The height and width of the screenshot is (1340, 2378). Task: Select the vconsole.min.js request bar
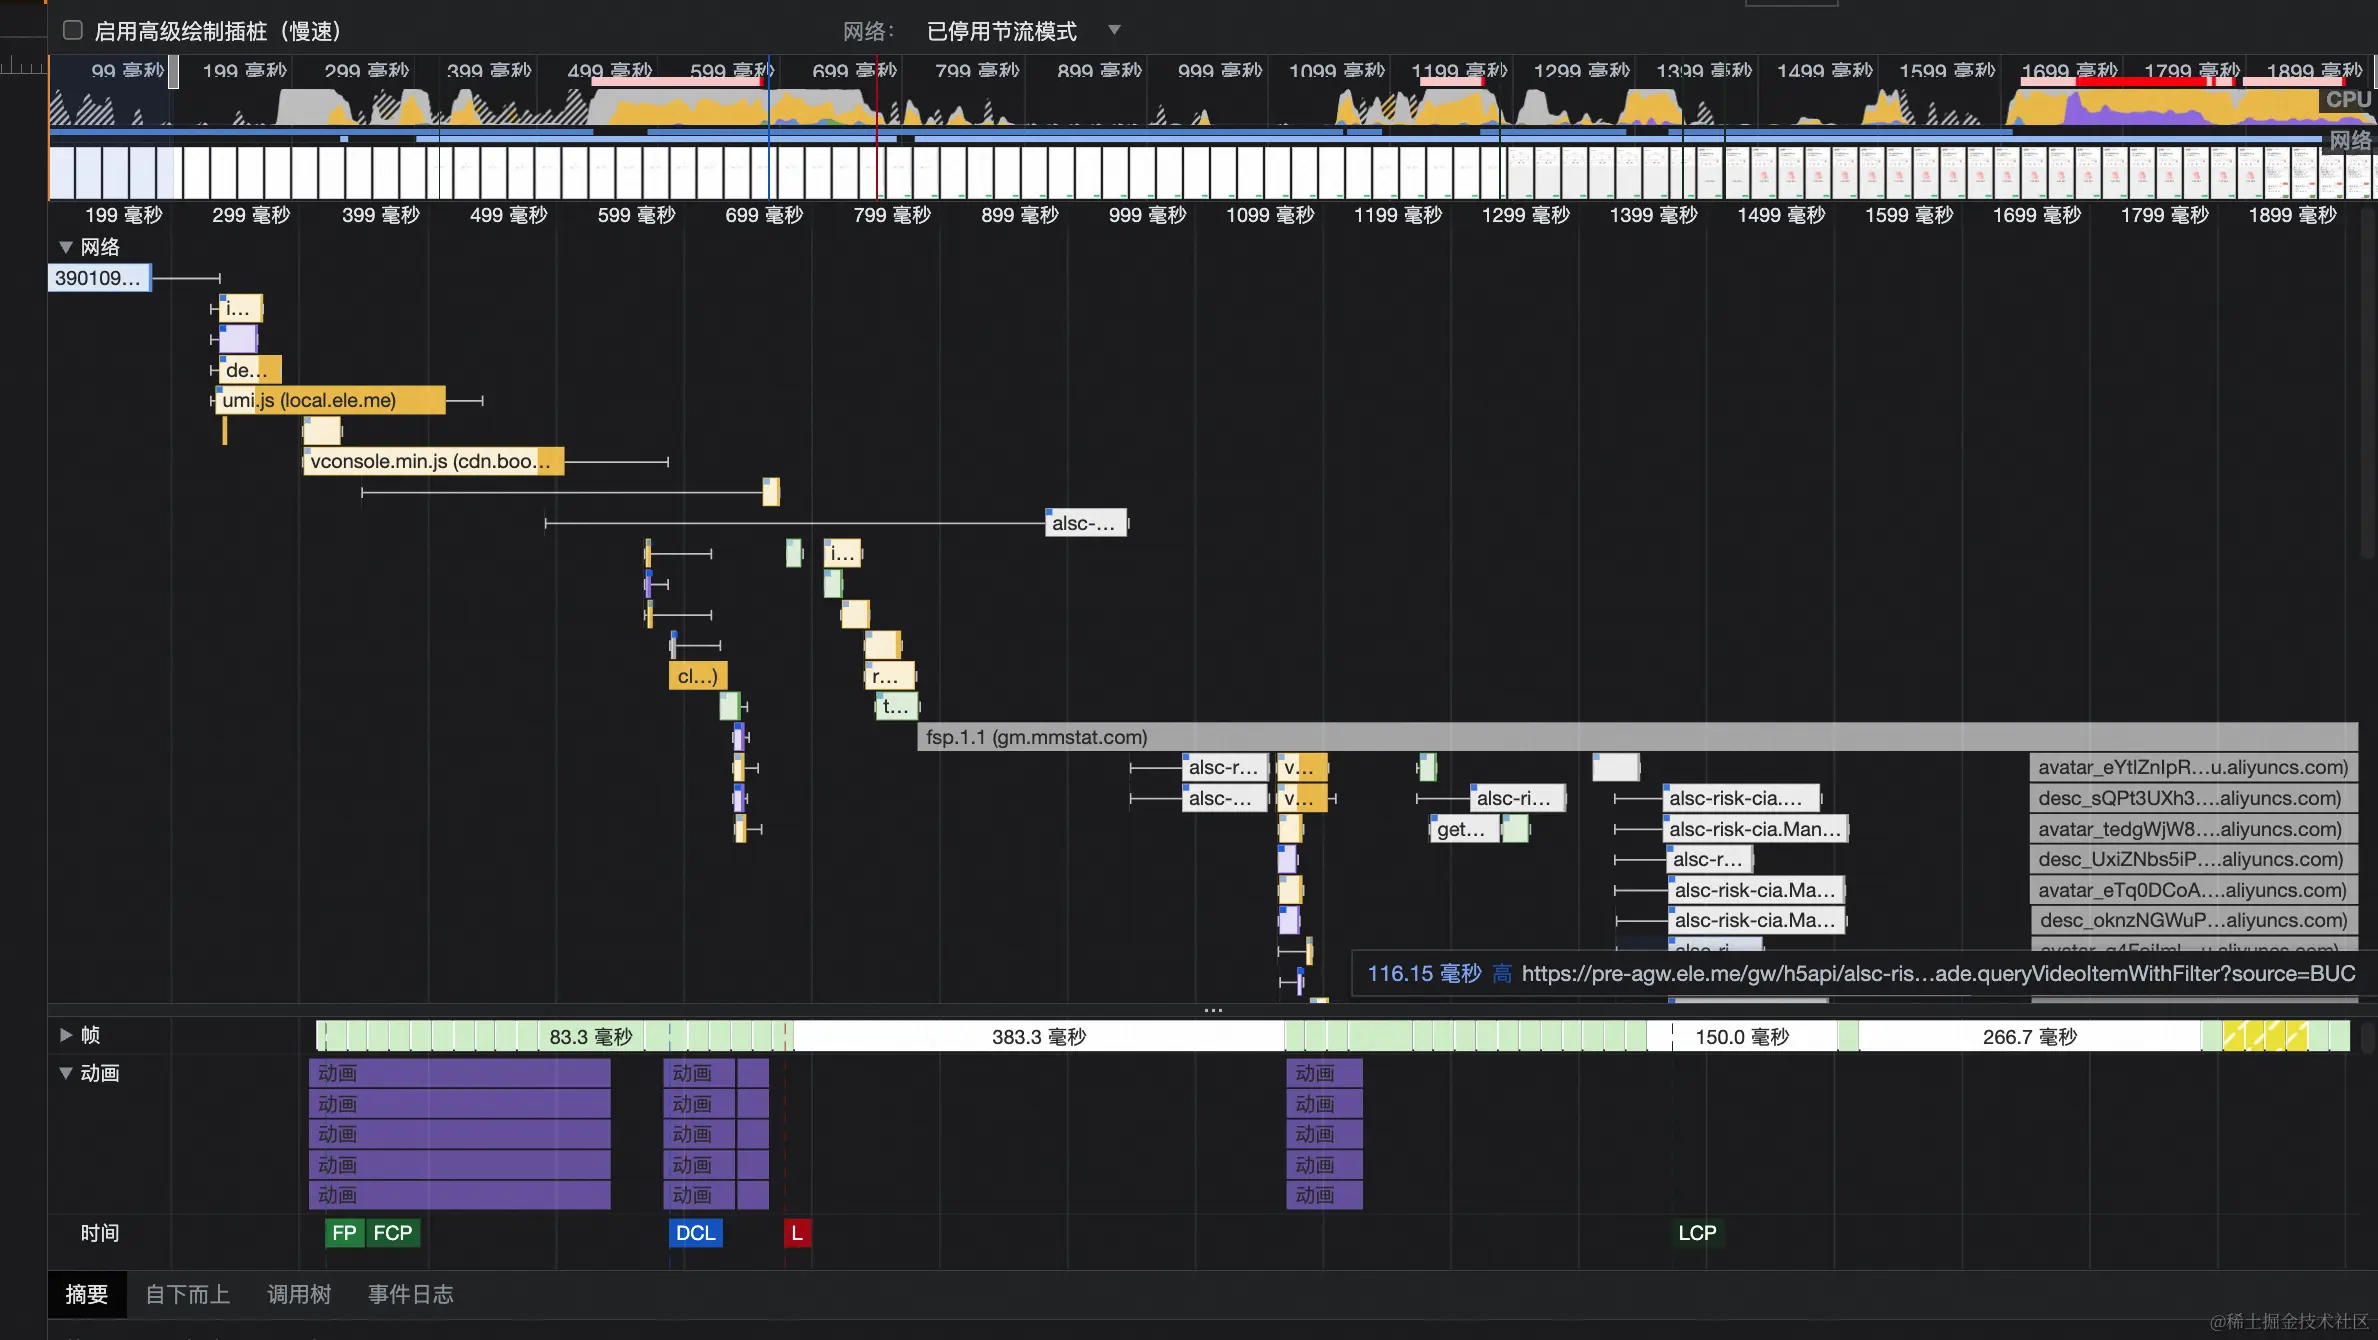(432, 462)
